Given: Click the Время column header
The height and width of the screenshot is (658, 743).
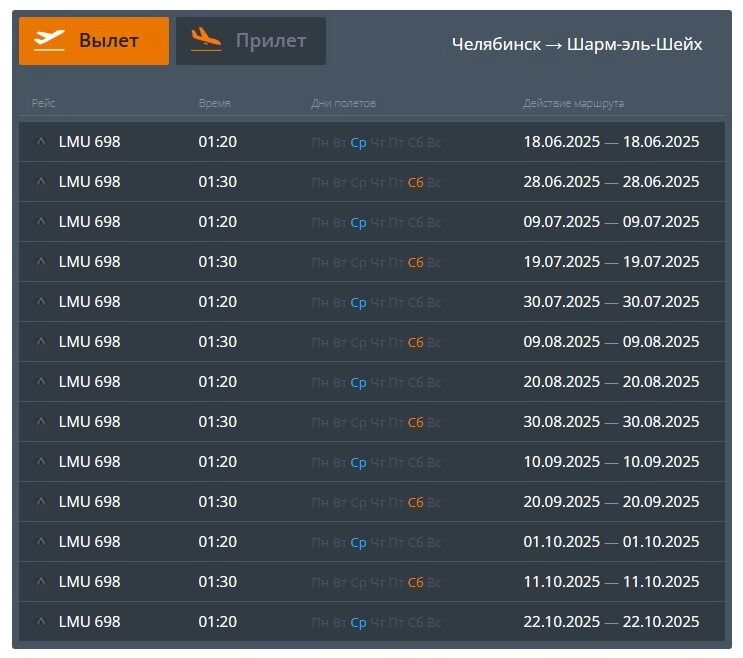Looking at the screenshot, I should [214, 104].
